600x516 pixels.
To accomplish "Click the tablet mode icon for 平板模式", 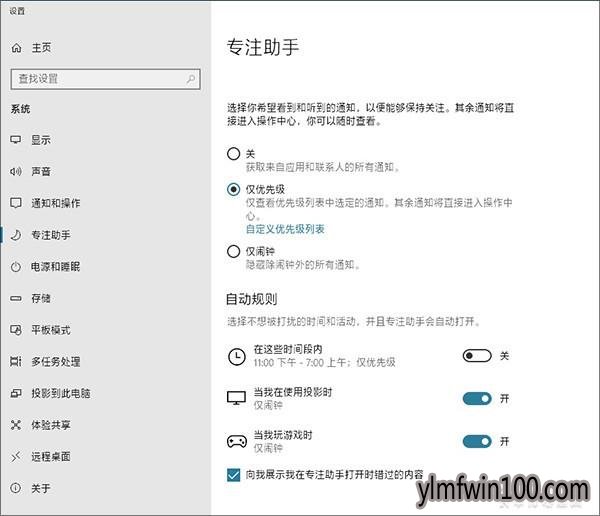I will tap(16, 330).
